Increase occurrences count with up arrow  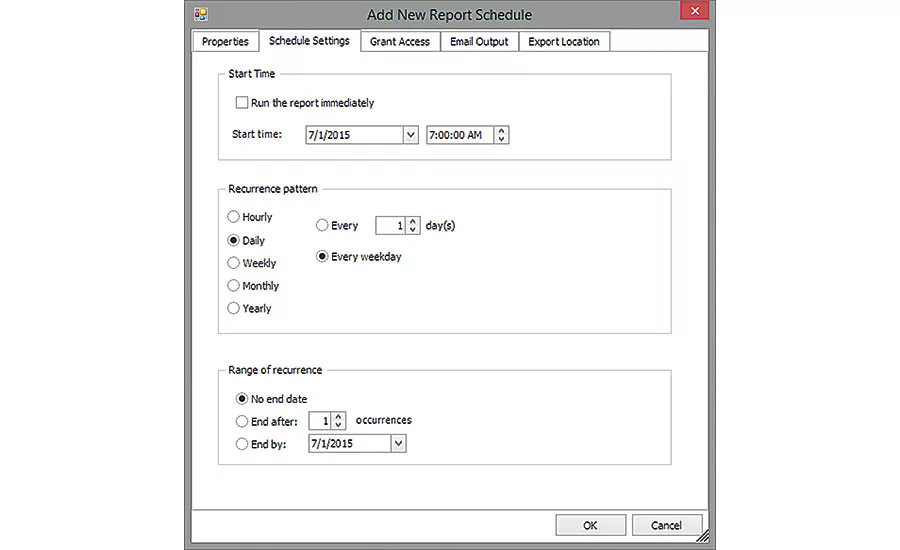tap(338, 417)
